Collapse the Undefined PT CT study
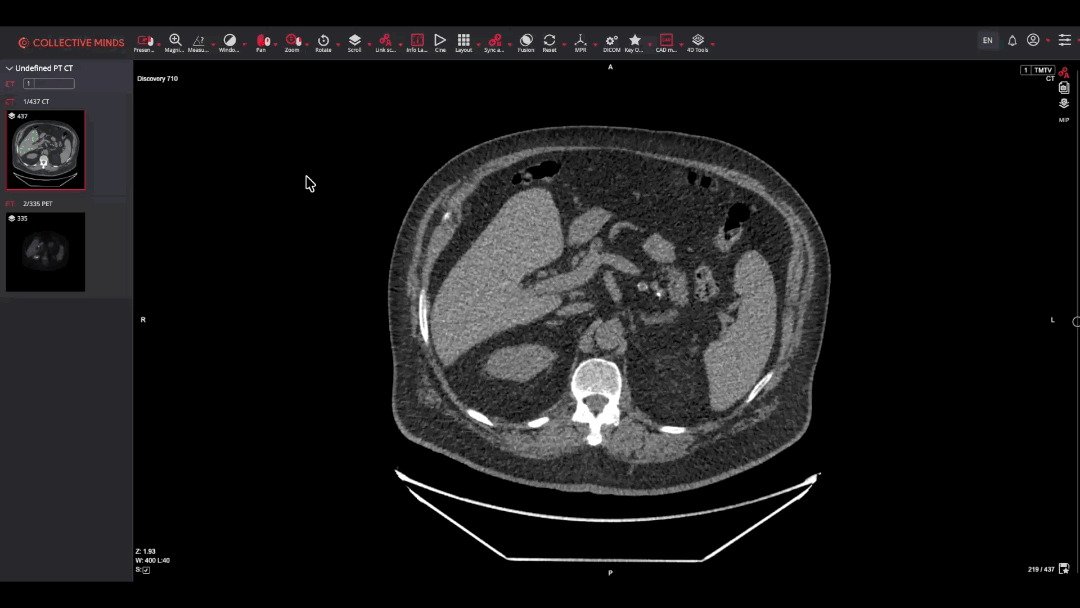This screenshot has height=608, width=1080. (10, 69)
